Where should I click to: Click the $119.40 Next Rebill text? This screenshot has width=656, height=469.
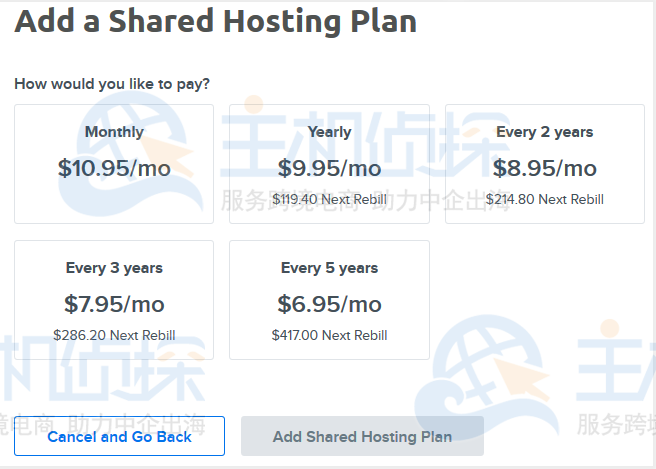329,199
